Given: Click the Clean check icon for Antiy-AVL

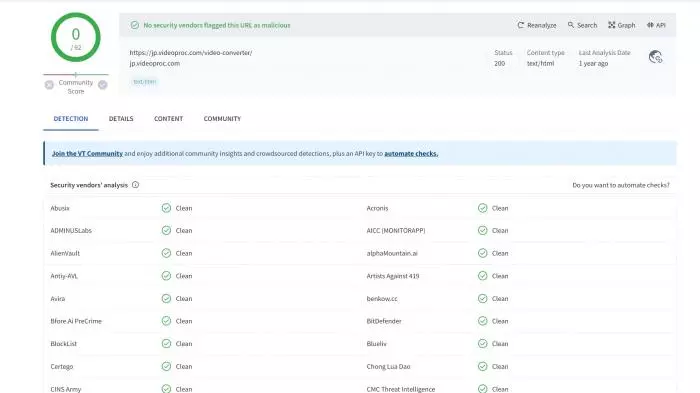Looking at the screenshot, I should point(166,276).
